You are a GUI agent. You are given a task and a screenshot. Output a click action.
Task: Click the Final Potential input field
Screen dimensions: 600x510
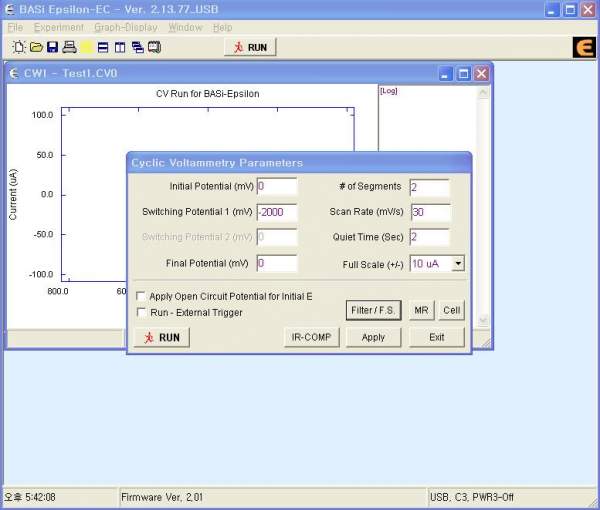[x=277, y=263]
